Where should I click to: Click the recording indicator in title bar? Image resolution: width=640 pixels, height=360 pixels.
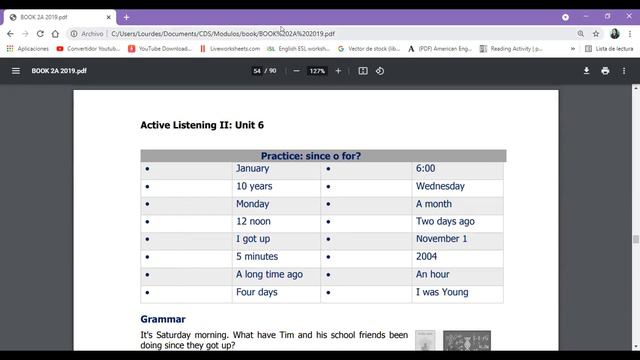point(565,17)
